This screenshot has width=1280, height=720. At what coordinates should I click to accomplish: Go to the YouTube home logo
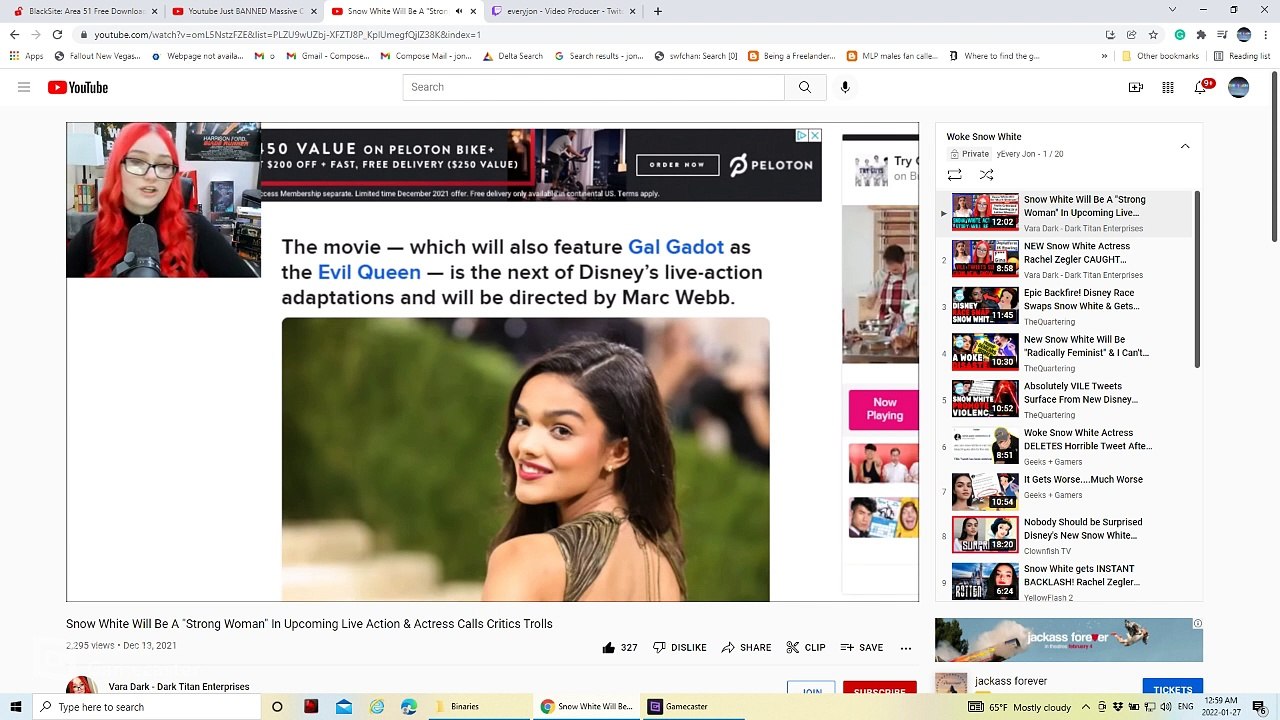[x=78, y=88]
